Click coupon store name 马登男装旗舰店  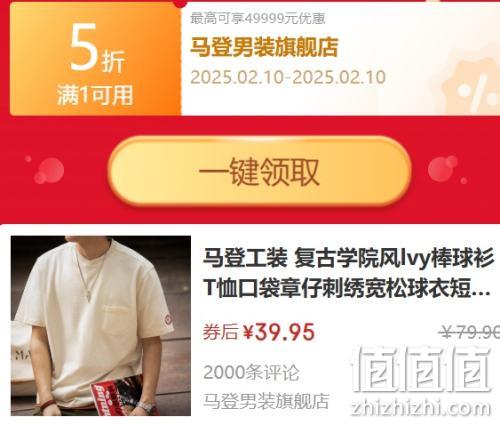click(264, 47)
